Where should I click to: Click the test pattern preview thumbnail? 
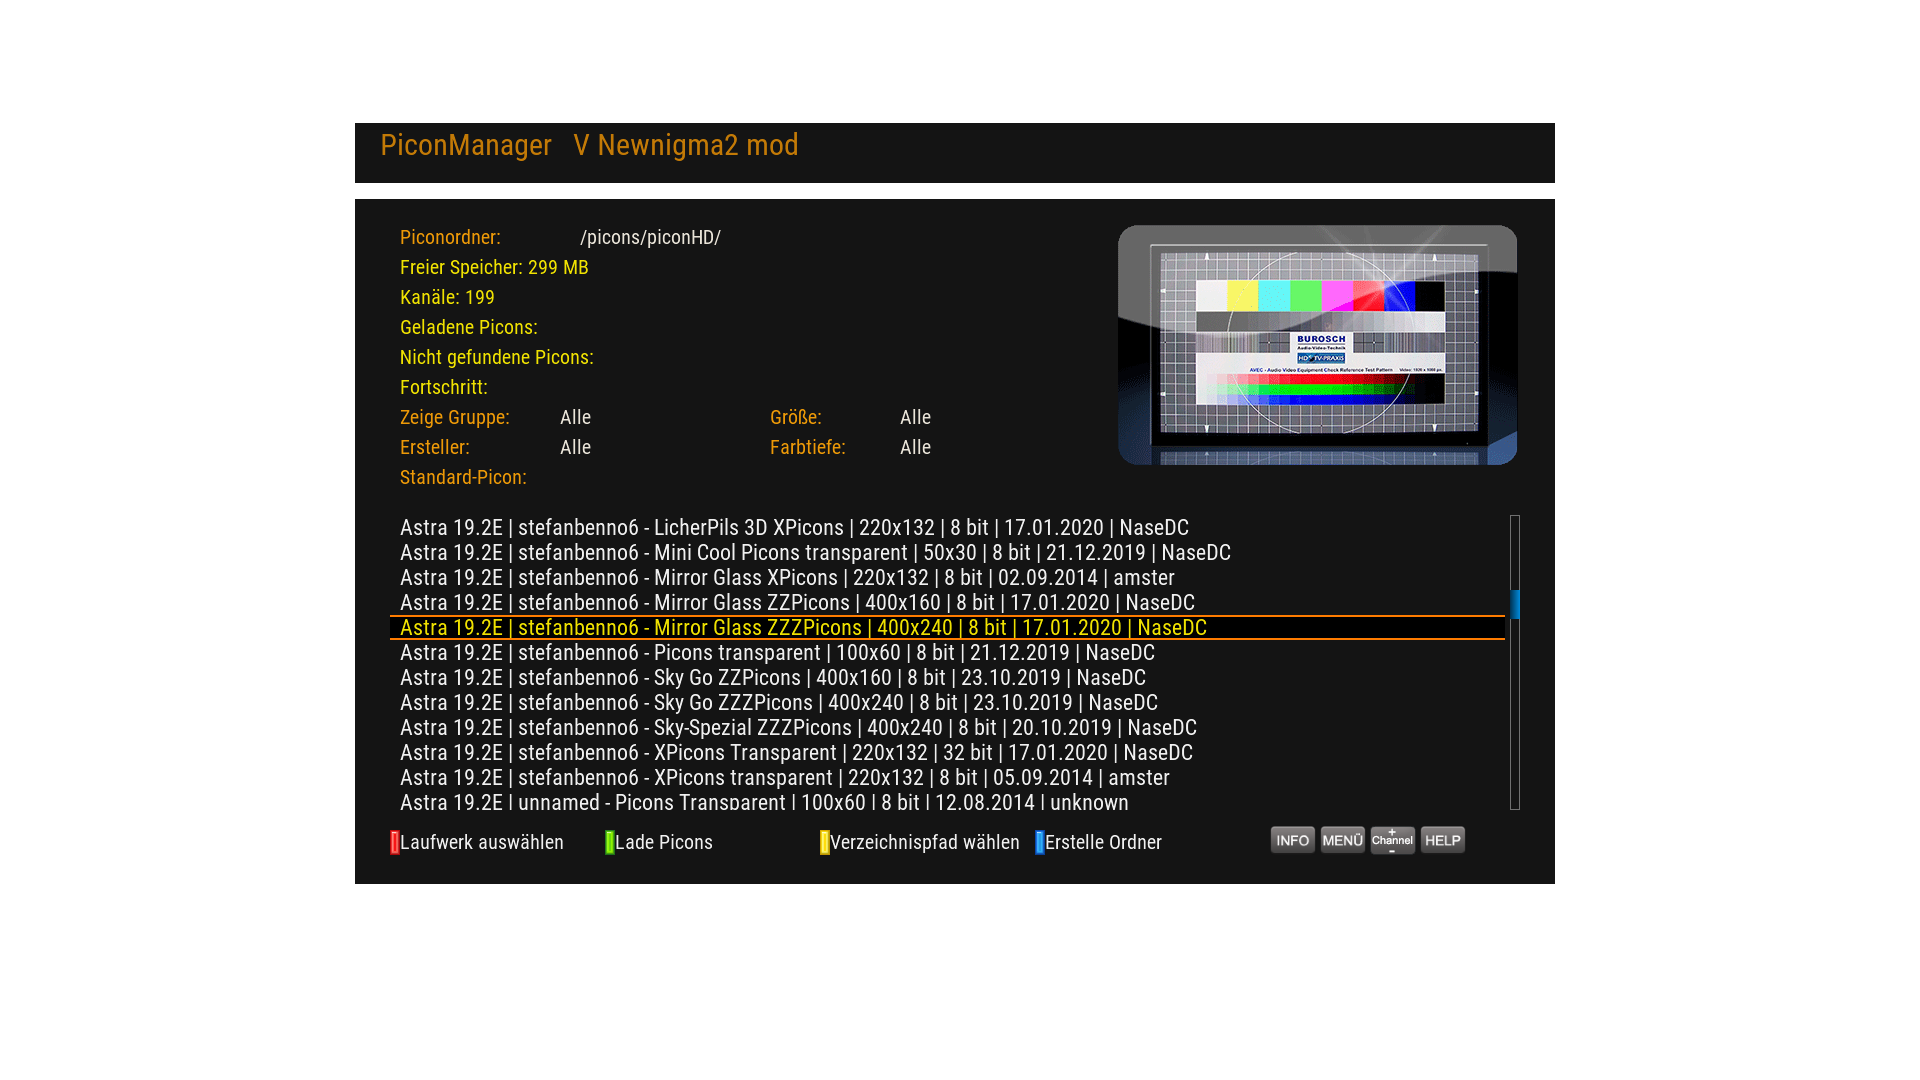[1317, 345]
